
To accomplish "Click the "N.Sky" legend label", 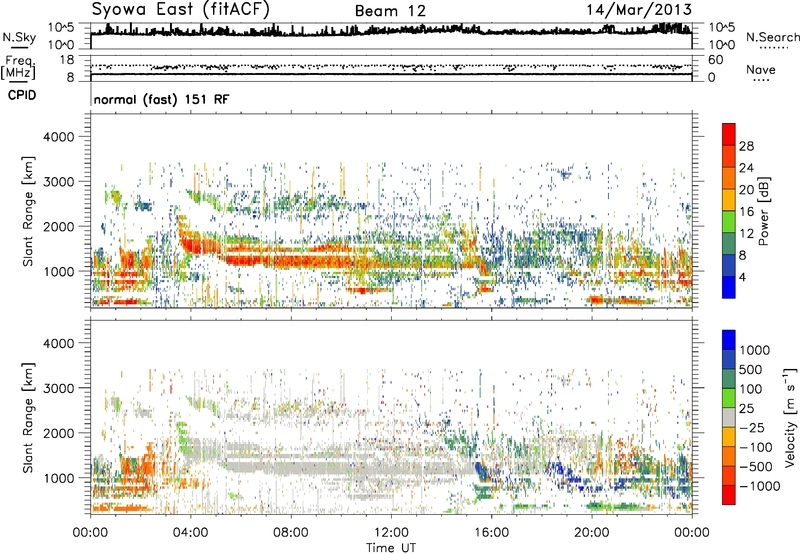I will pos(19,37).
